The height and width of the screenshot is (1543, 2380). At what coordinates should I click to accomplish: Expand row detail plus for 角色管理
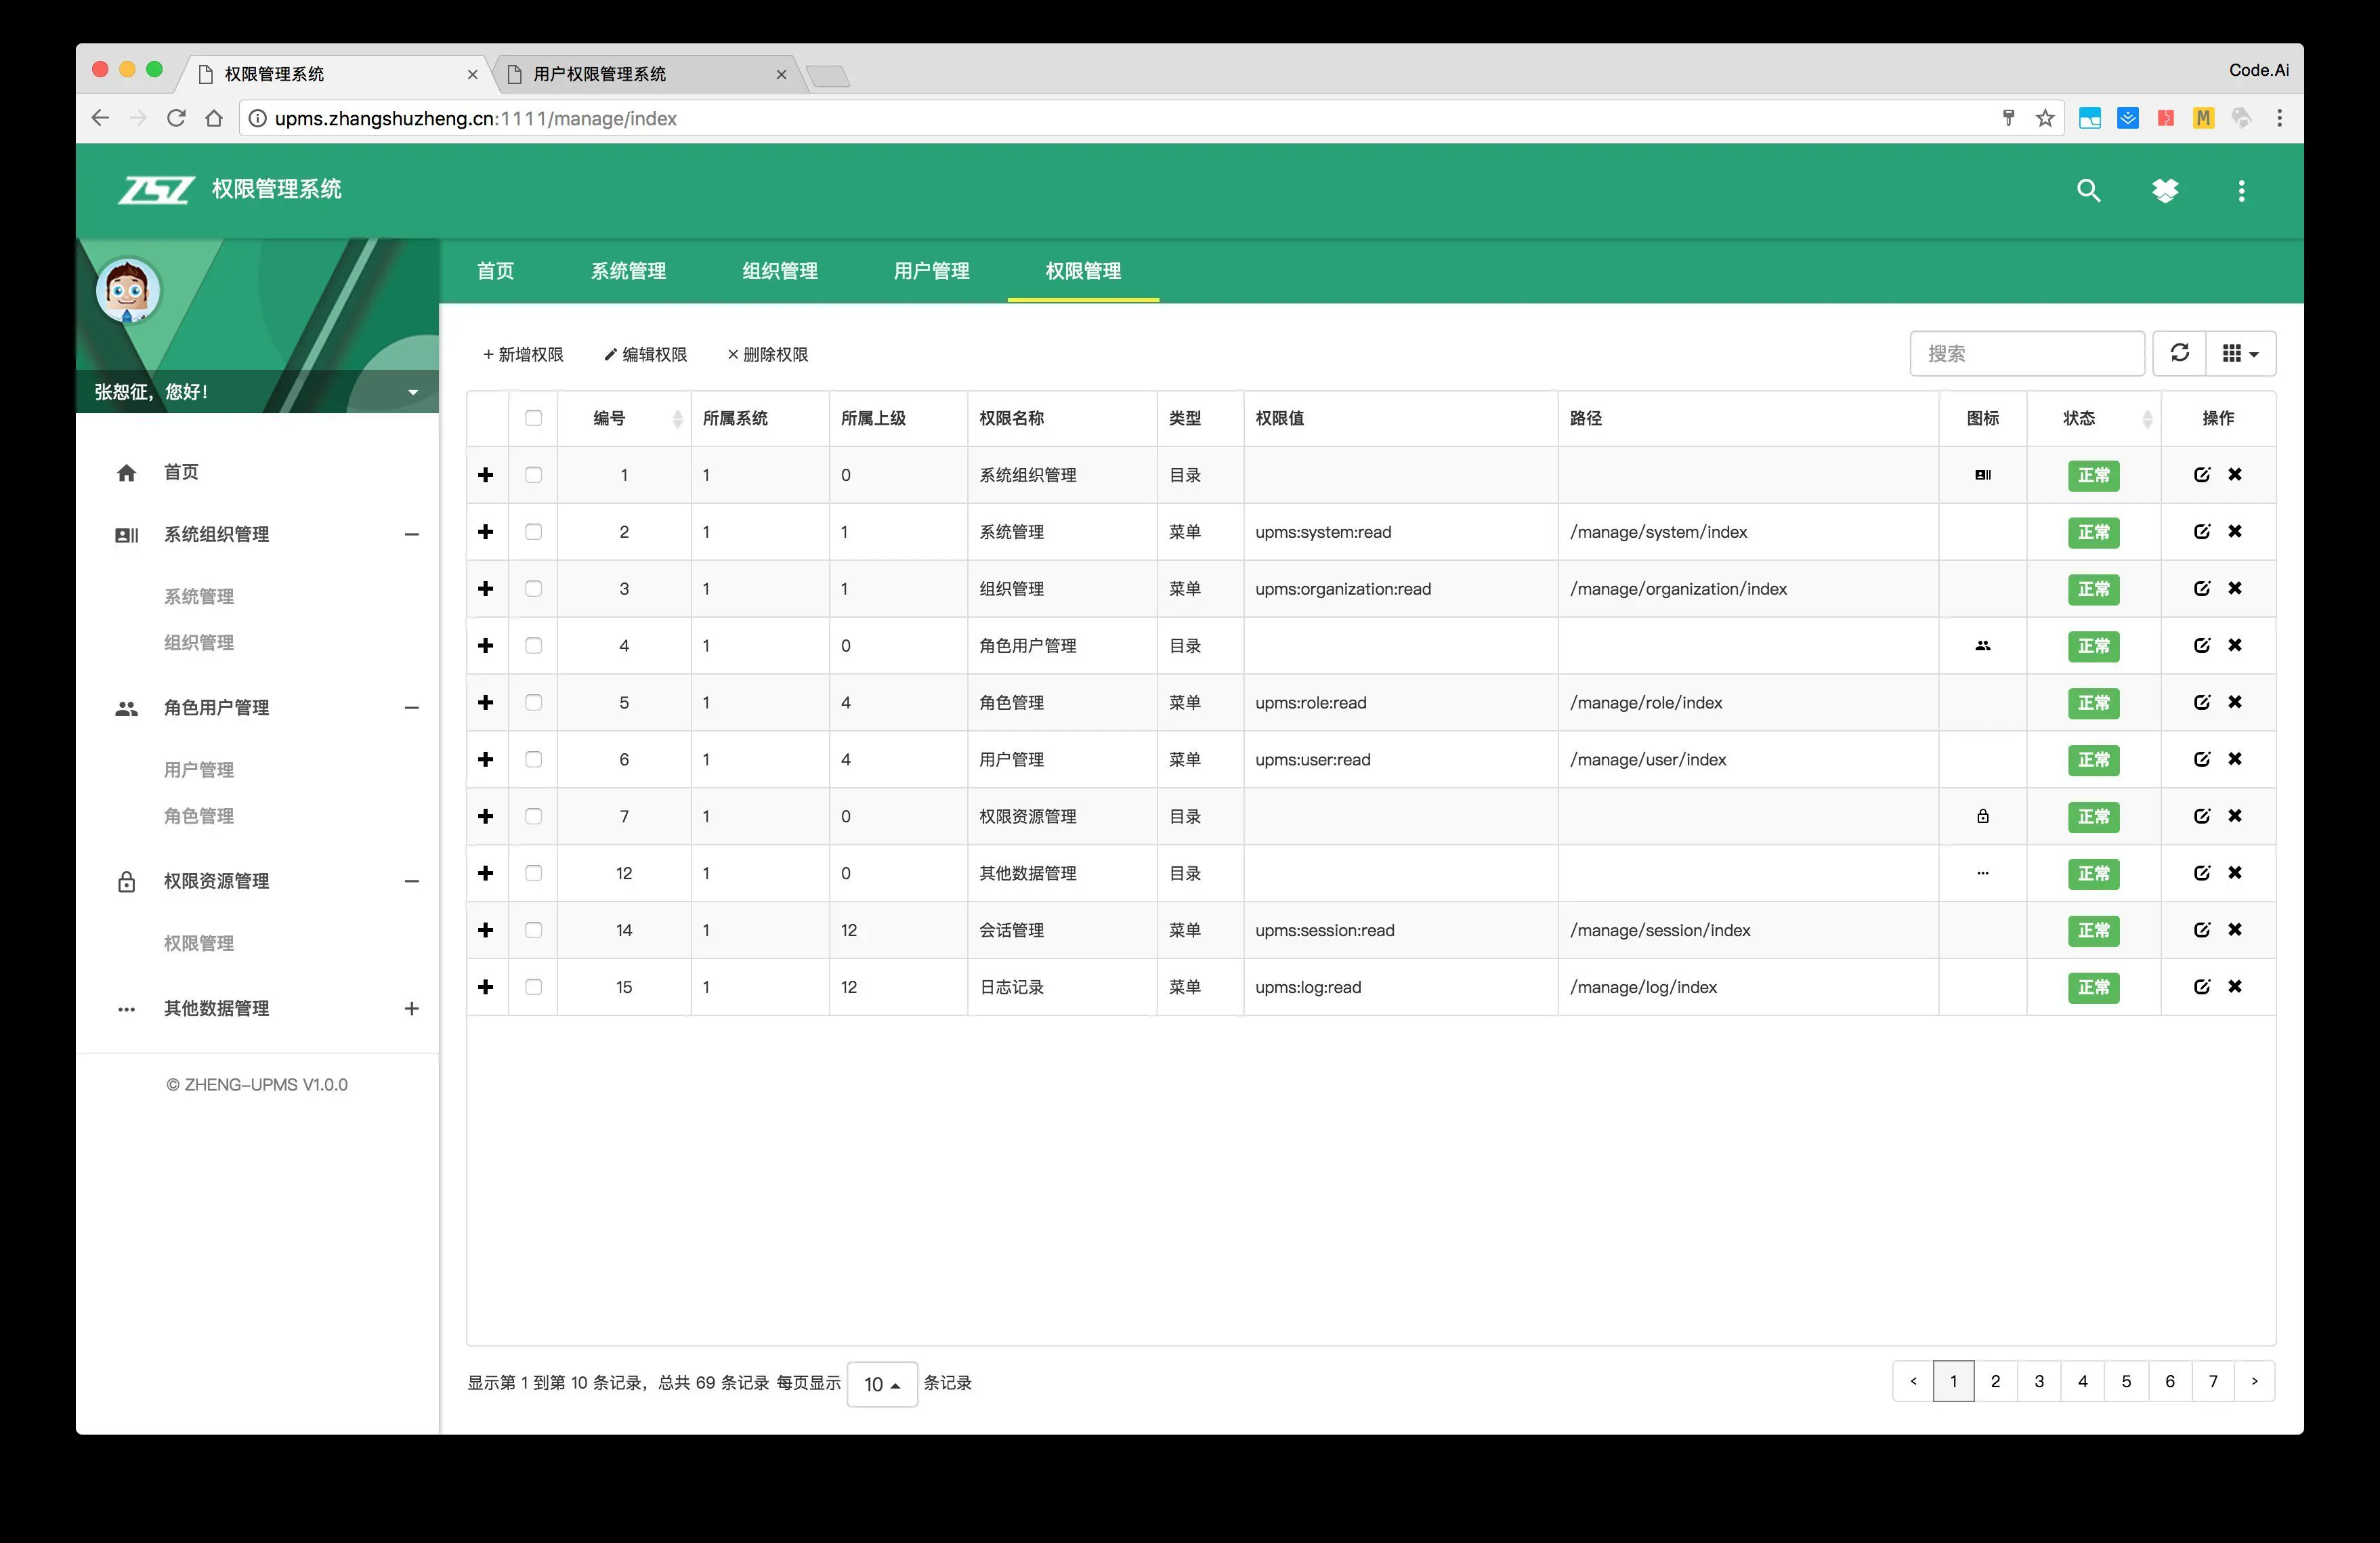tap(486, 702)
